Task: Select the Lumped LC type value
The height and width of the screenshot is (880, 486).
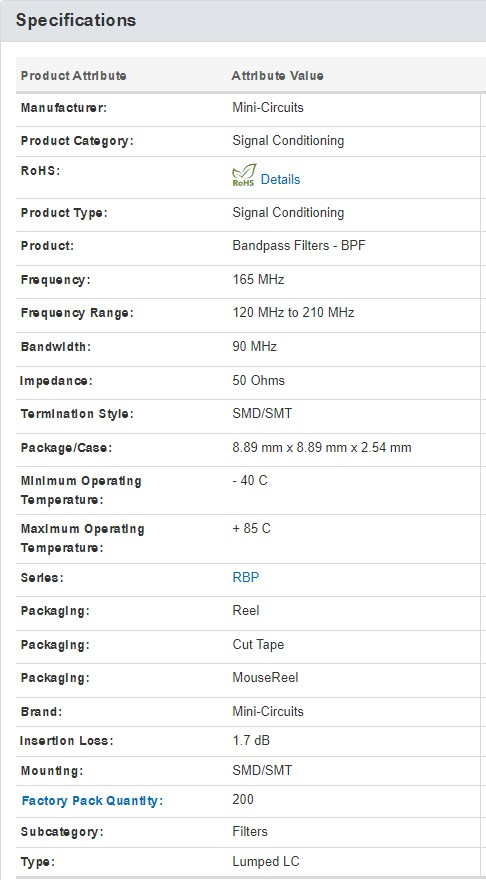Action: [x=265, y=861]
